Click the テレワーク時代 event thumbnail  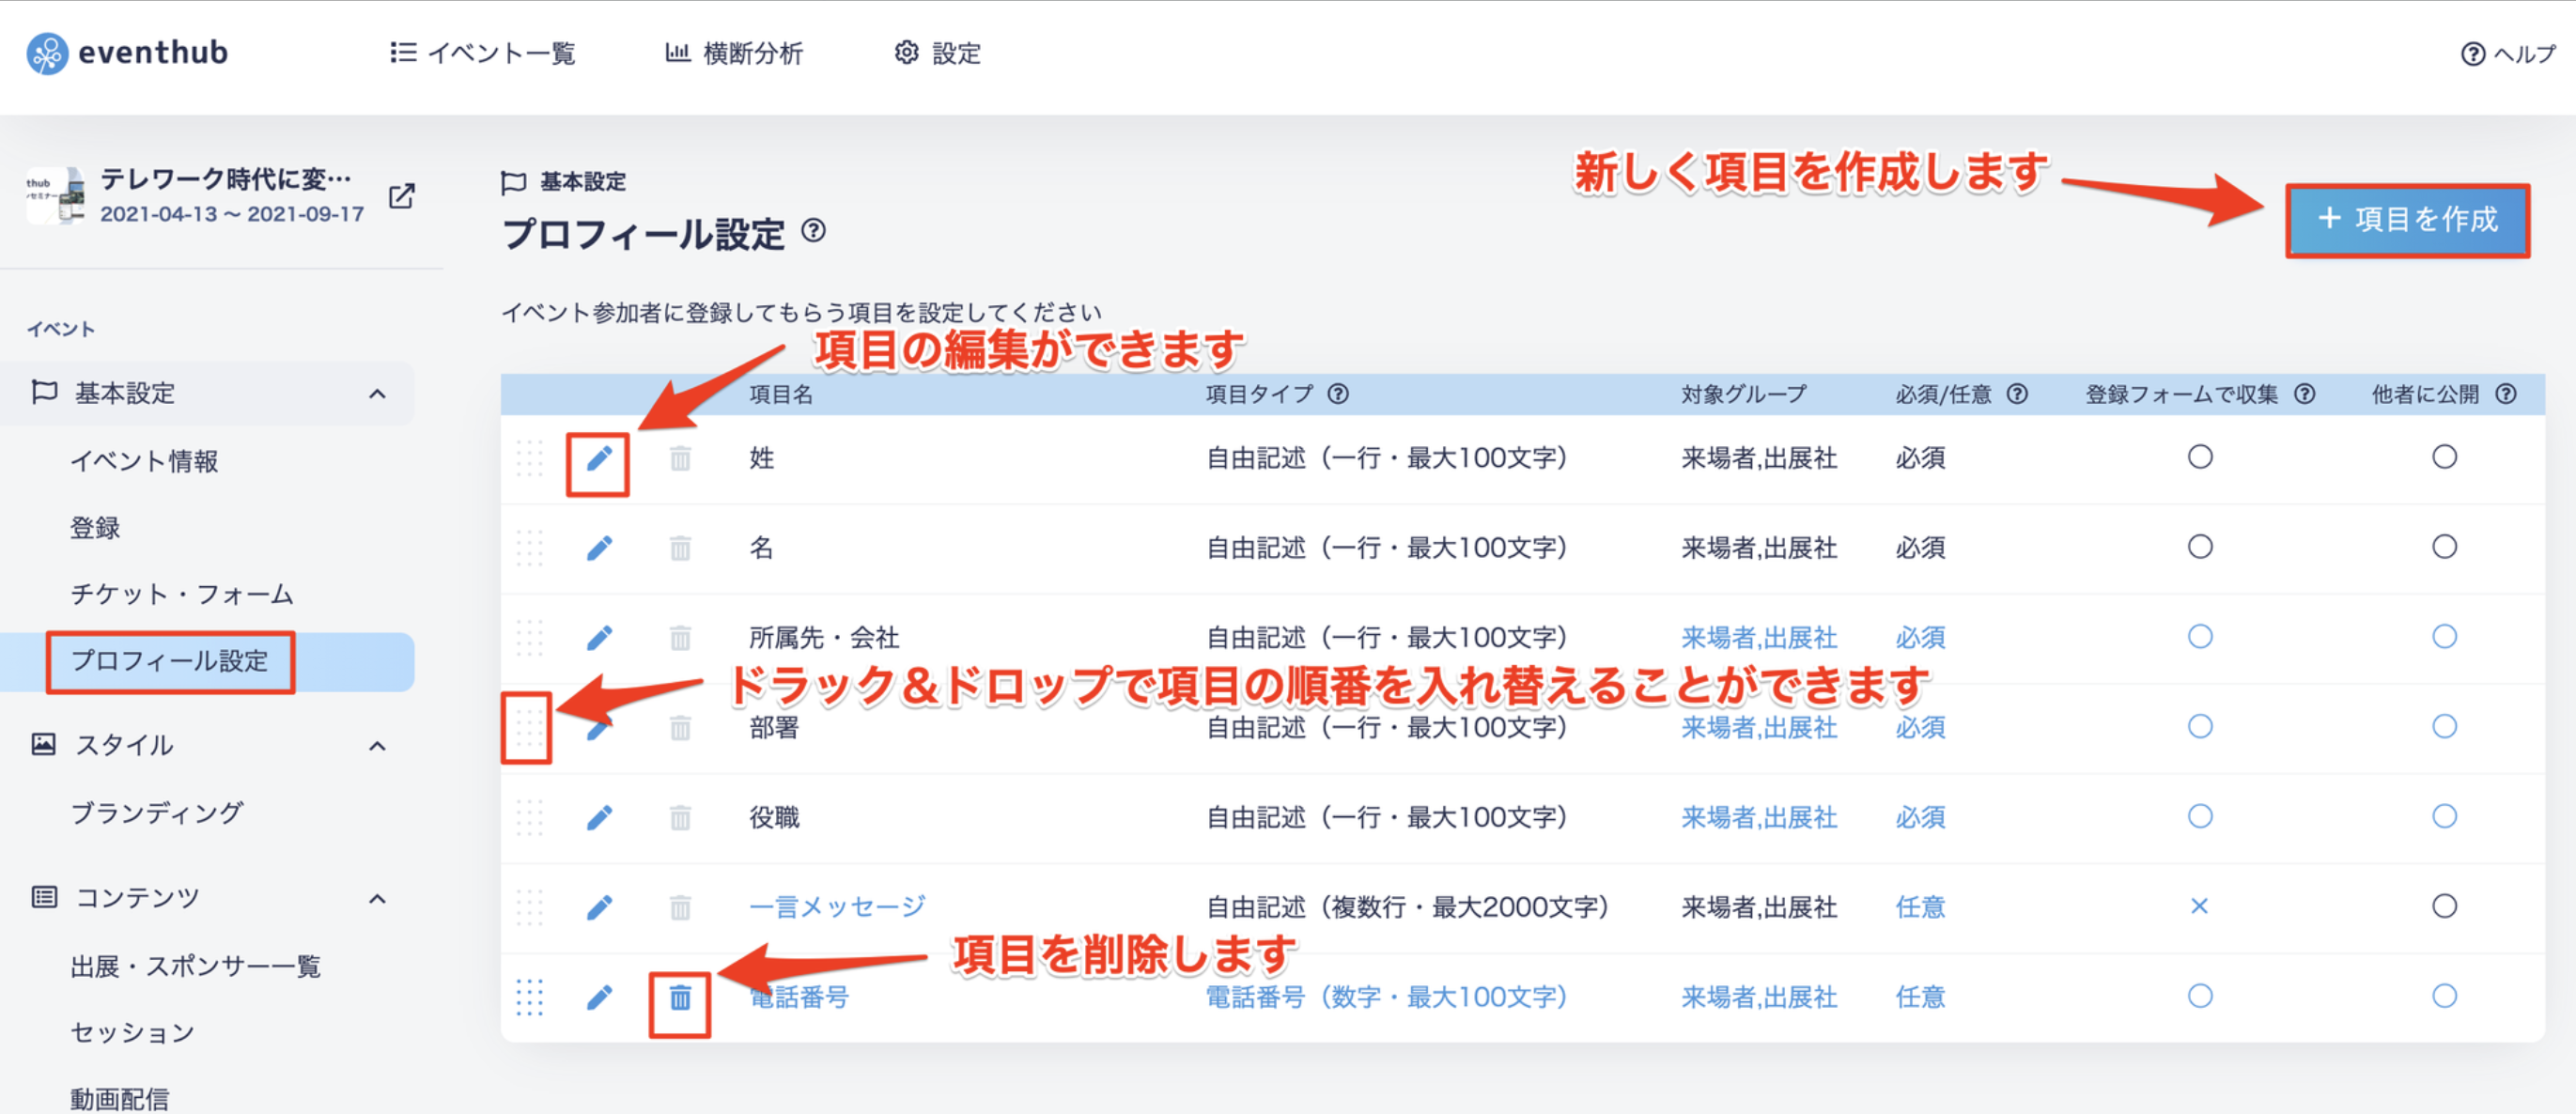(56, 196)
